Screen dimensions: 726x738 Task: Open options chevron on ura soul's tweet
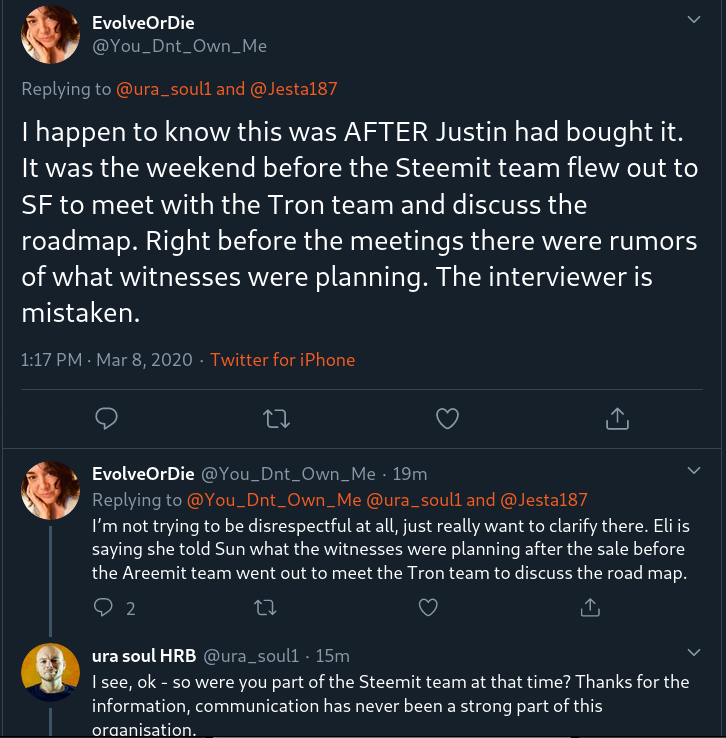[x=694, y=652]
